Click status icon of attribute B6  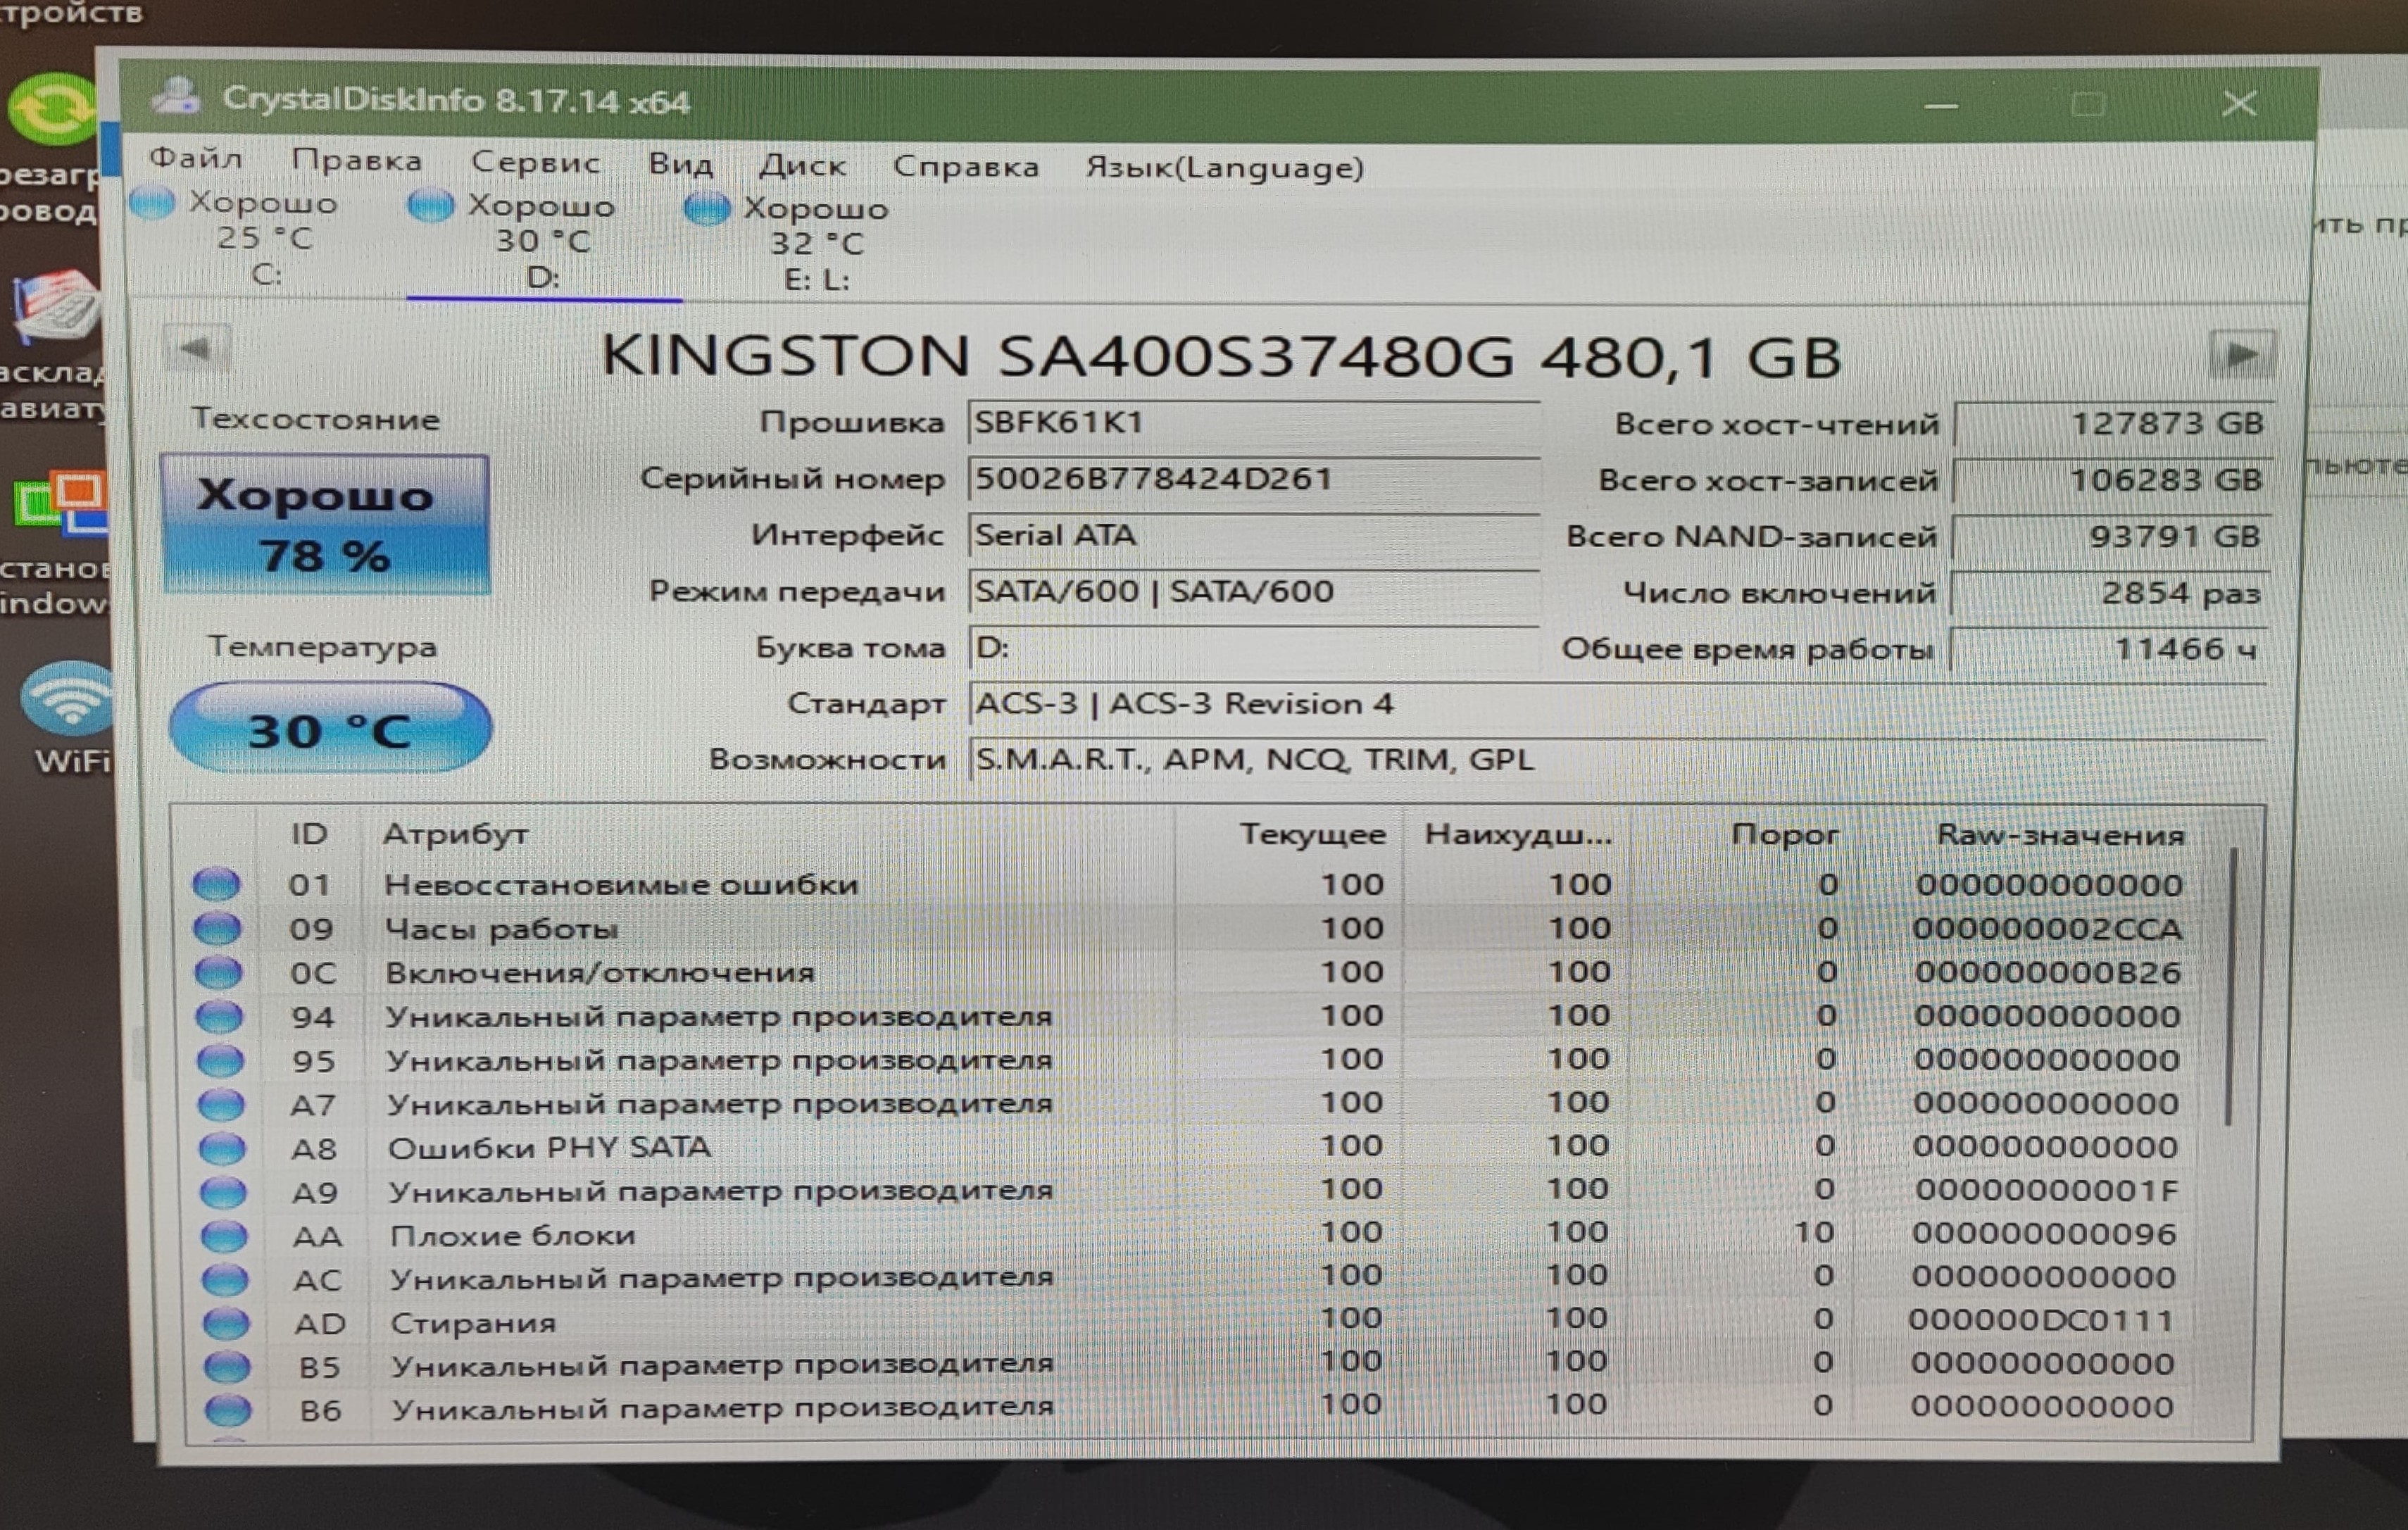coord(228,1410)
